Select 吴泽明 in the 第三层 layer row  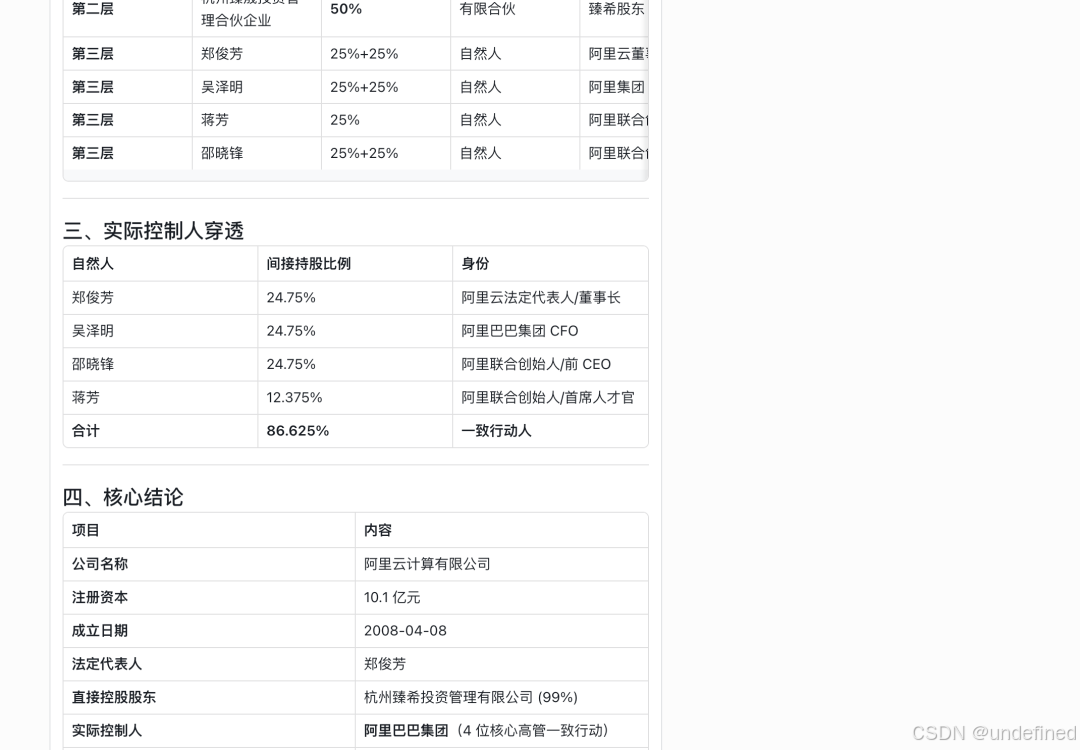click(x=222, y=87)
